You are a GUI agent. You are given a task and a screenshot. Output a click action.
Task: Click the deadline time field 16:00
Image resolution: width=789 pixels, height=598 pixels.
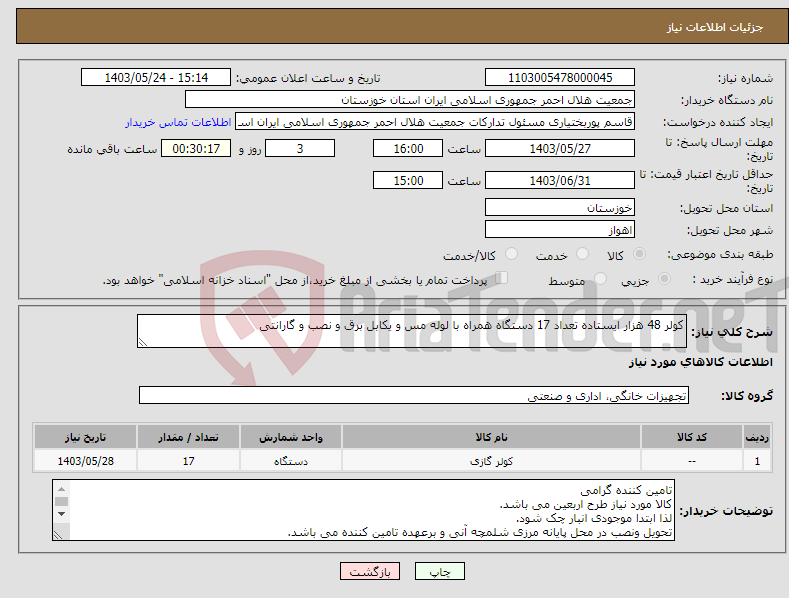pos(408,148)
